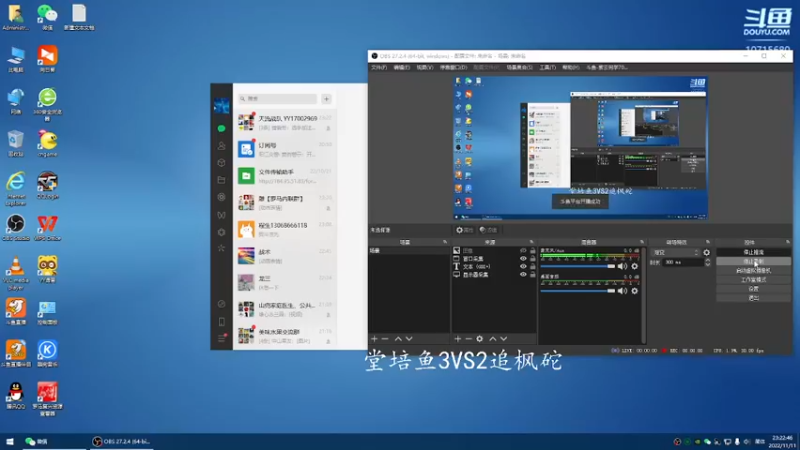The image size is (800, 450).
Task: Move source down with arrow icon
Action: [504, 339]
